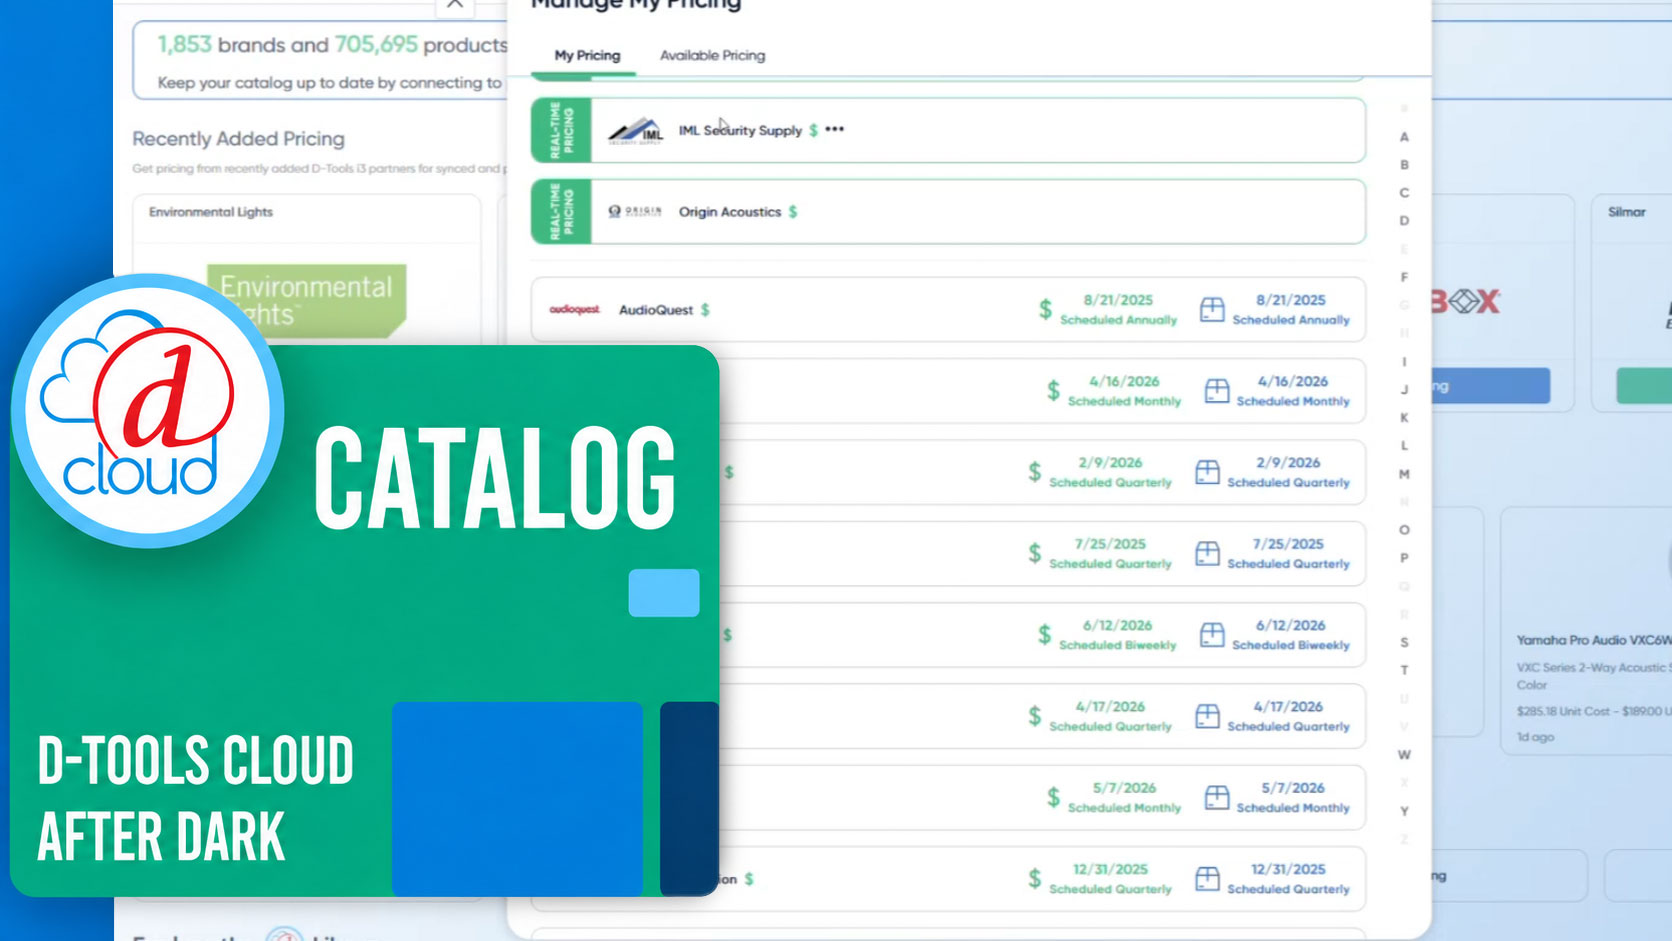Click the large dollar icon beside 8/21/2025 Scheduled Annually

click(1045, 310)
